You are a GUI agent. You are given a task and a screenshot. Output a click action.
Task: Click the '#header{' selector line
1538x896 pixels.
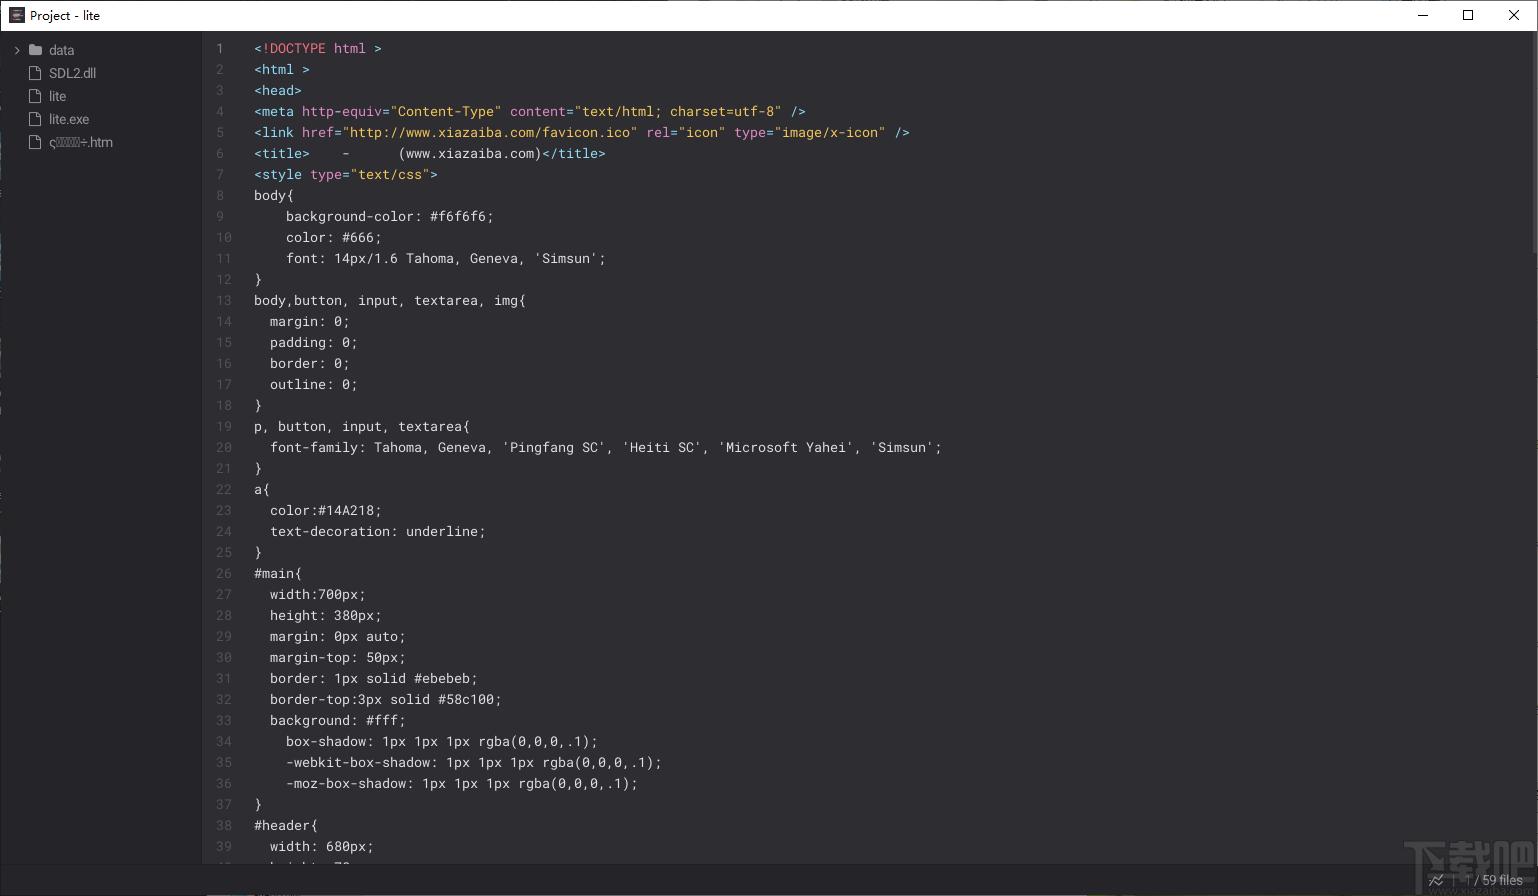click(x=286, y=825)
